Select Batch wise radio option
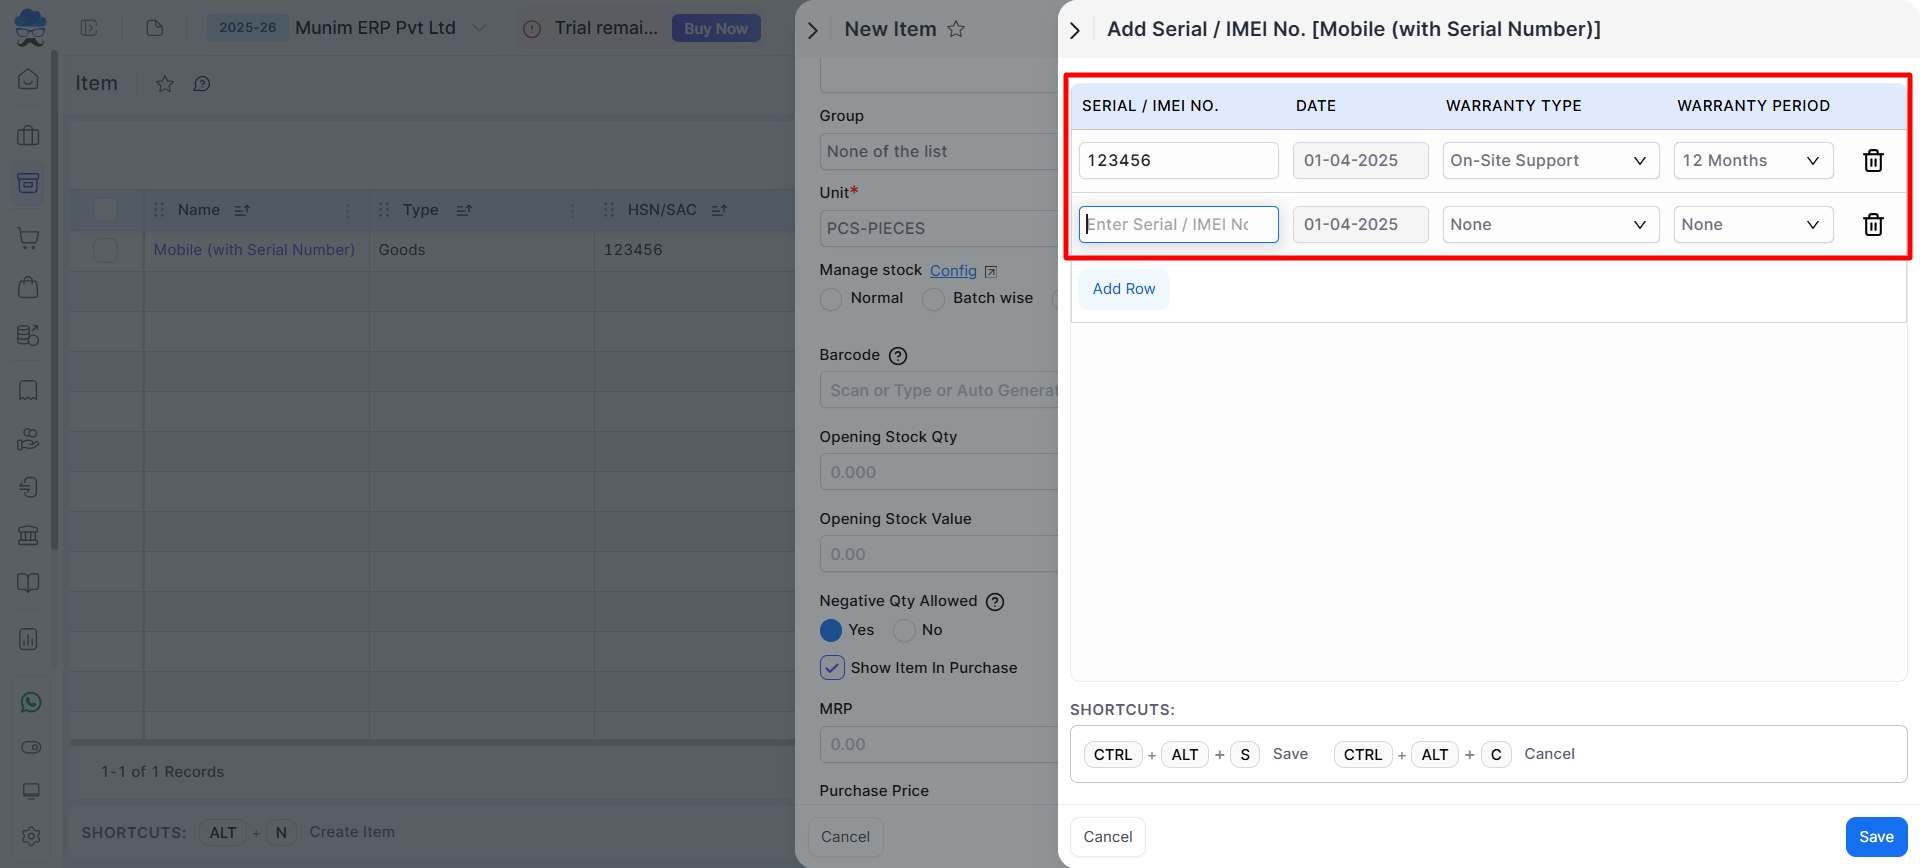 933,299
